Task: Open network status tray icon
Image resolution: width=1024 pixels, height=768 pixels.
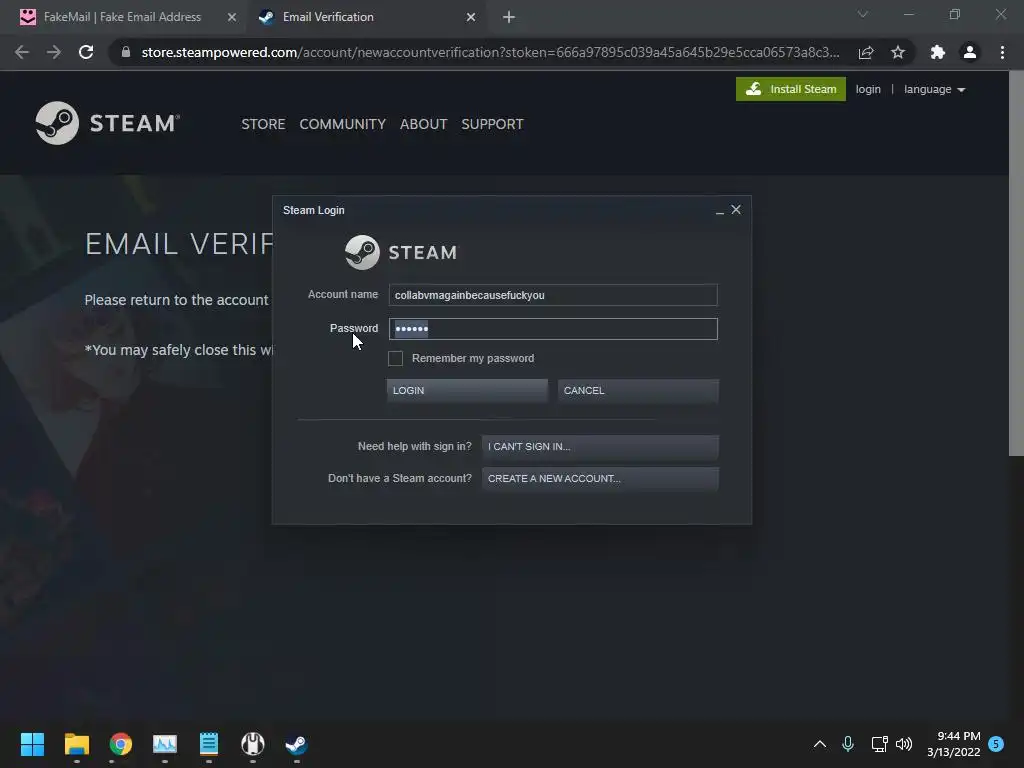Action: [x=879, y=744]
